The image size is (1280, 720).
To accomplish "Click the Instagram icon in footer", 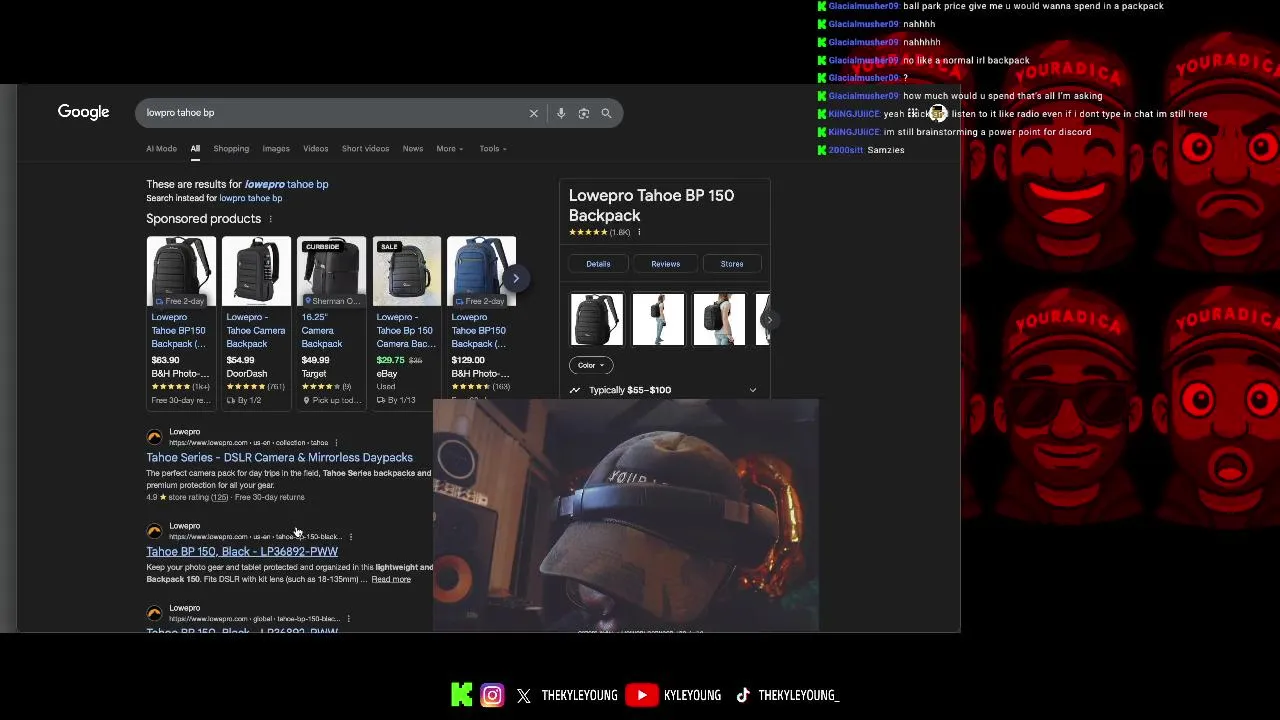I will 492,695.
